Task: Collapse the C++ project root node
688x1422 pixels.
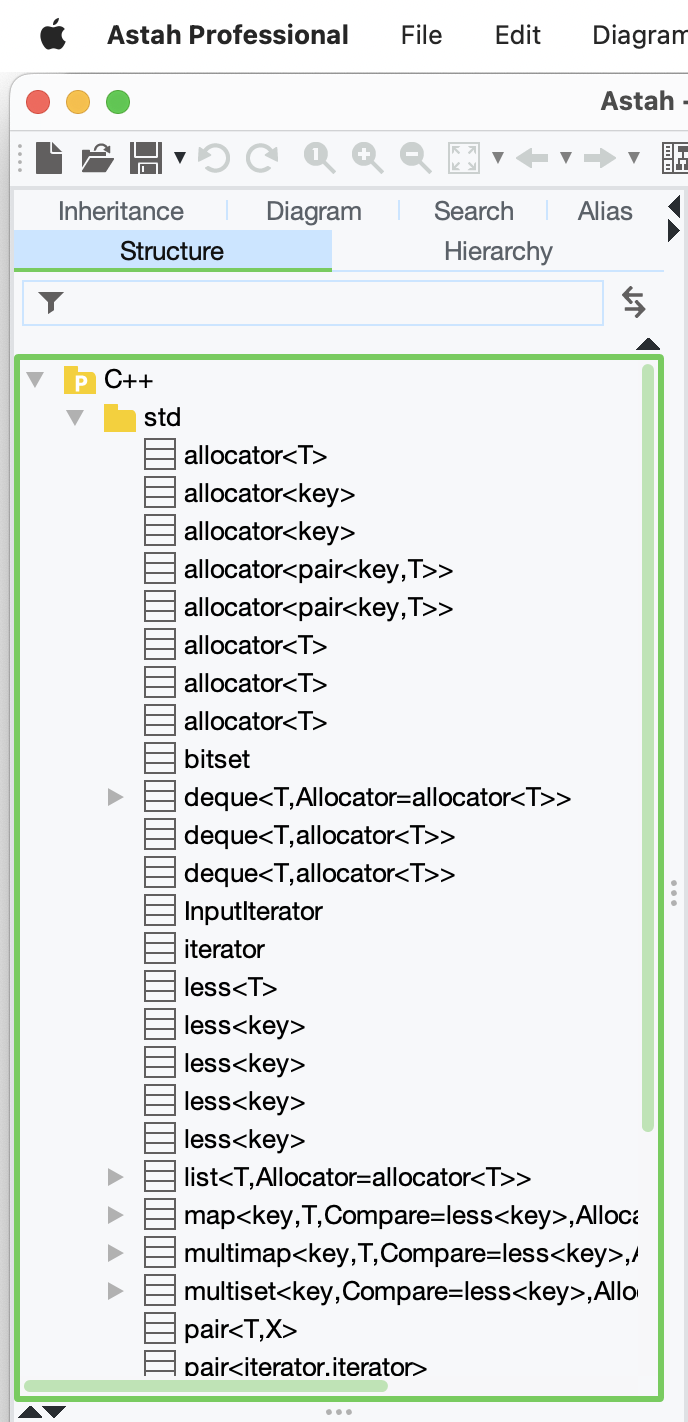Action: pos(36,380)
